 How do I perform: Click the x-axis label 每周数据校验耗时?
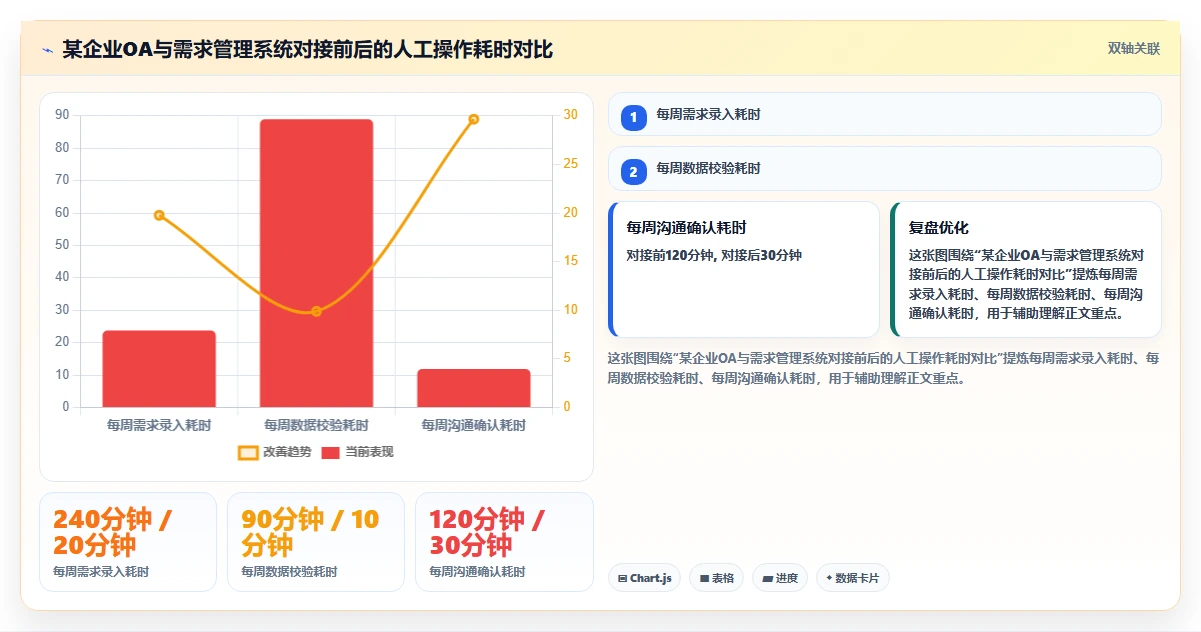pyautogui.click(x=316, y=425)
